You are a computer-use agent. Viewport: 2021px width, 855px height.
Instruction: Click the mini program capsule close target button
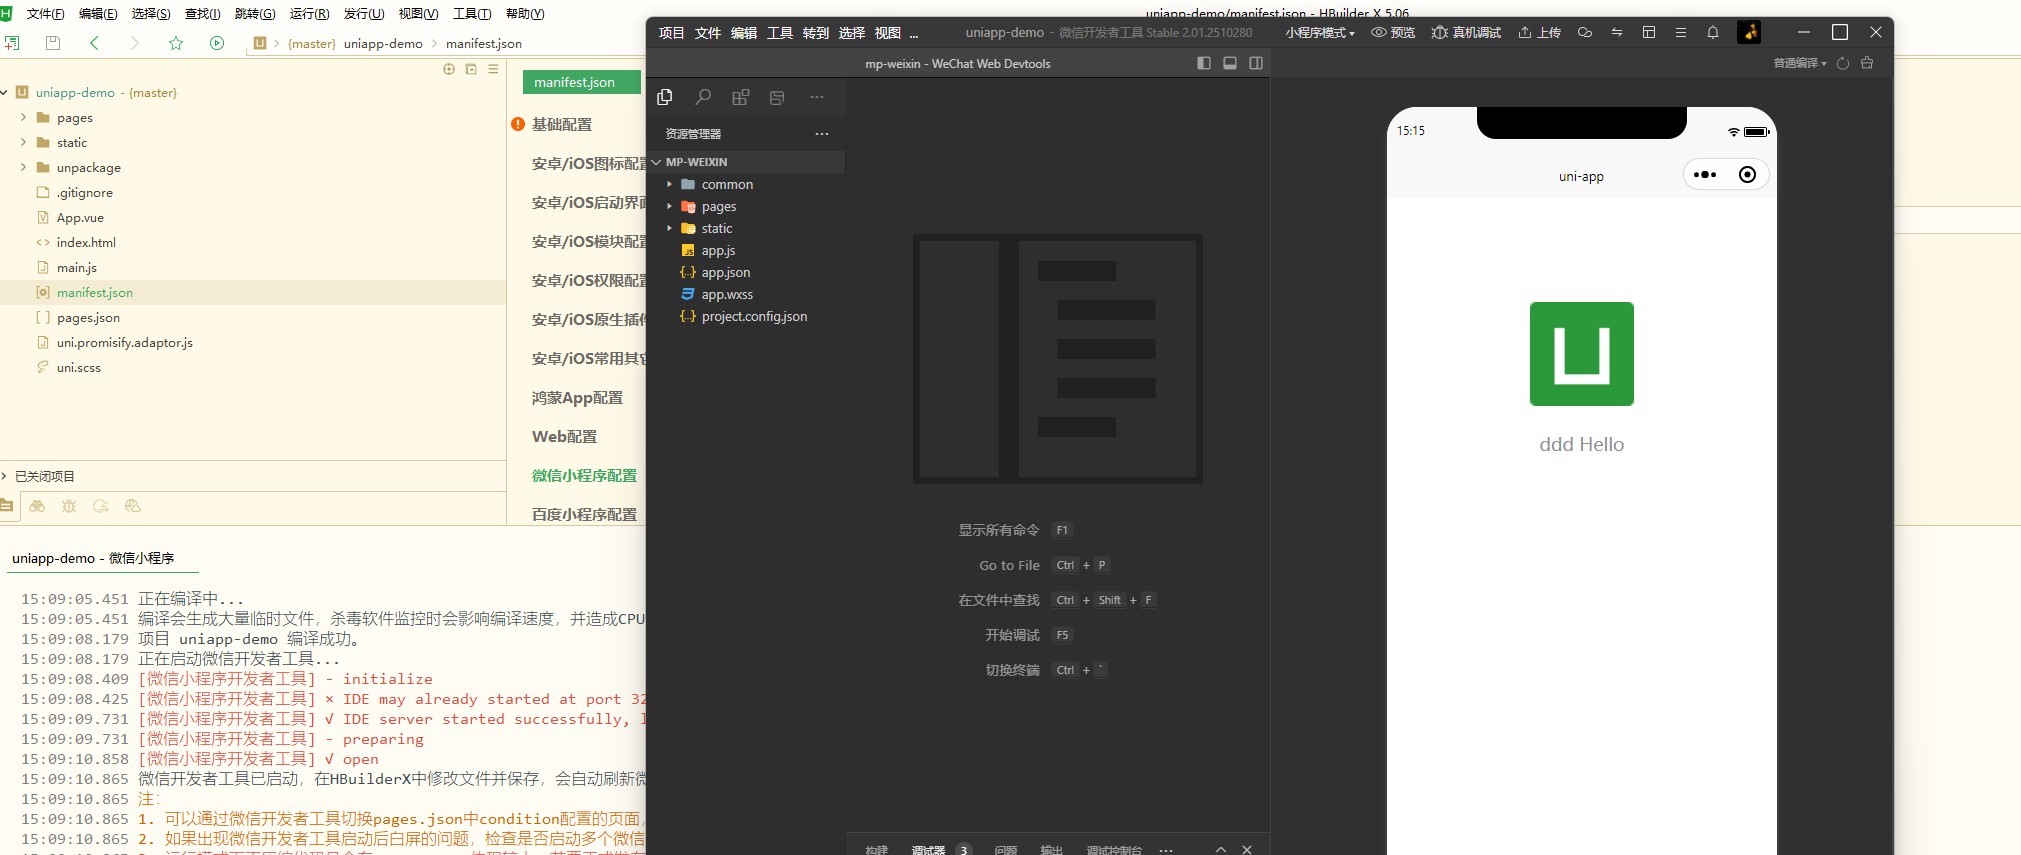click(x=1747, y=175)
